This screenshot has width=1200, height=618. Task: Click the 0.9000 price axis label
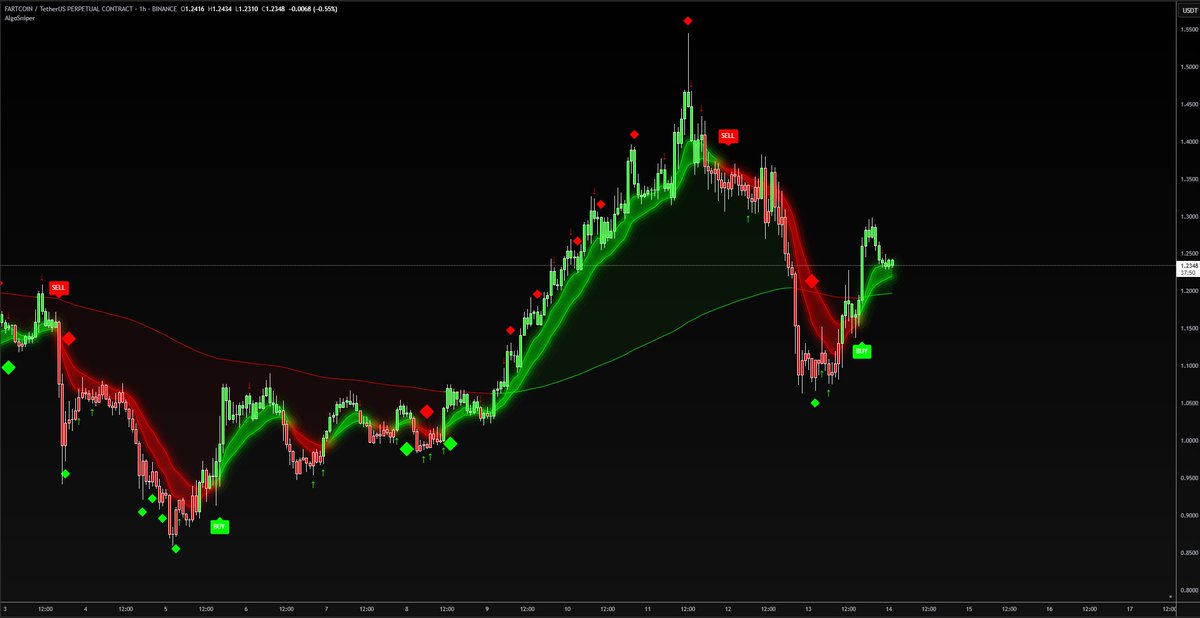[1188, 516]
